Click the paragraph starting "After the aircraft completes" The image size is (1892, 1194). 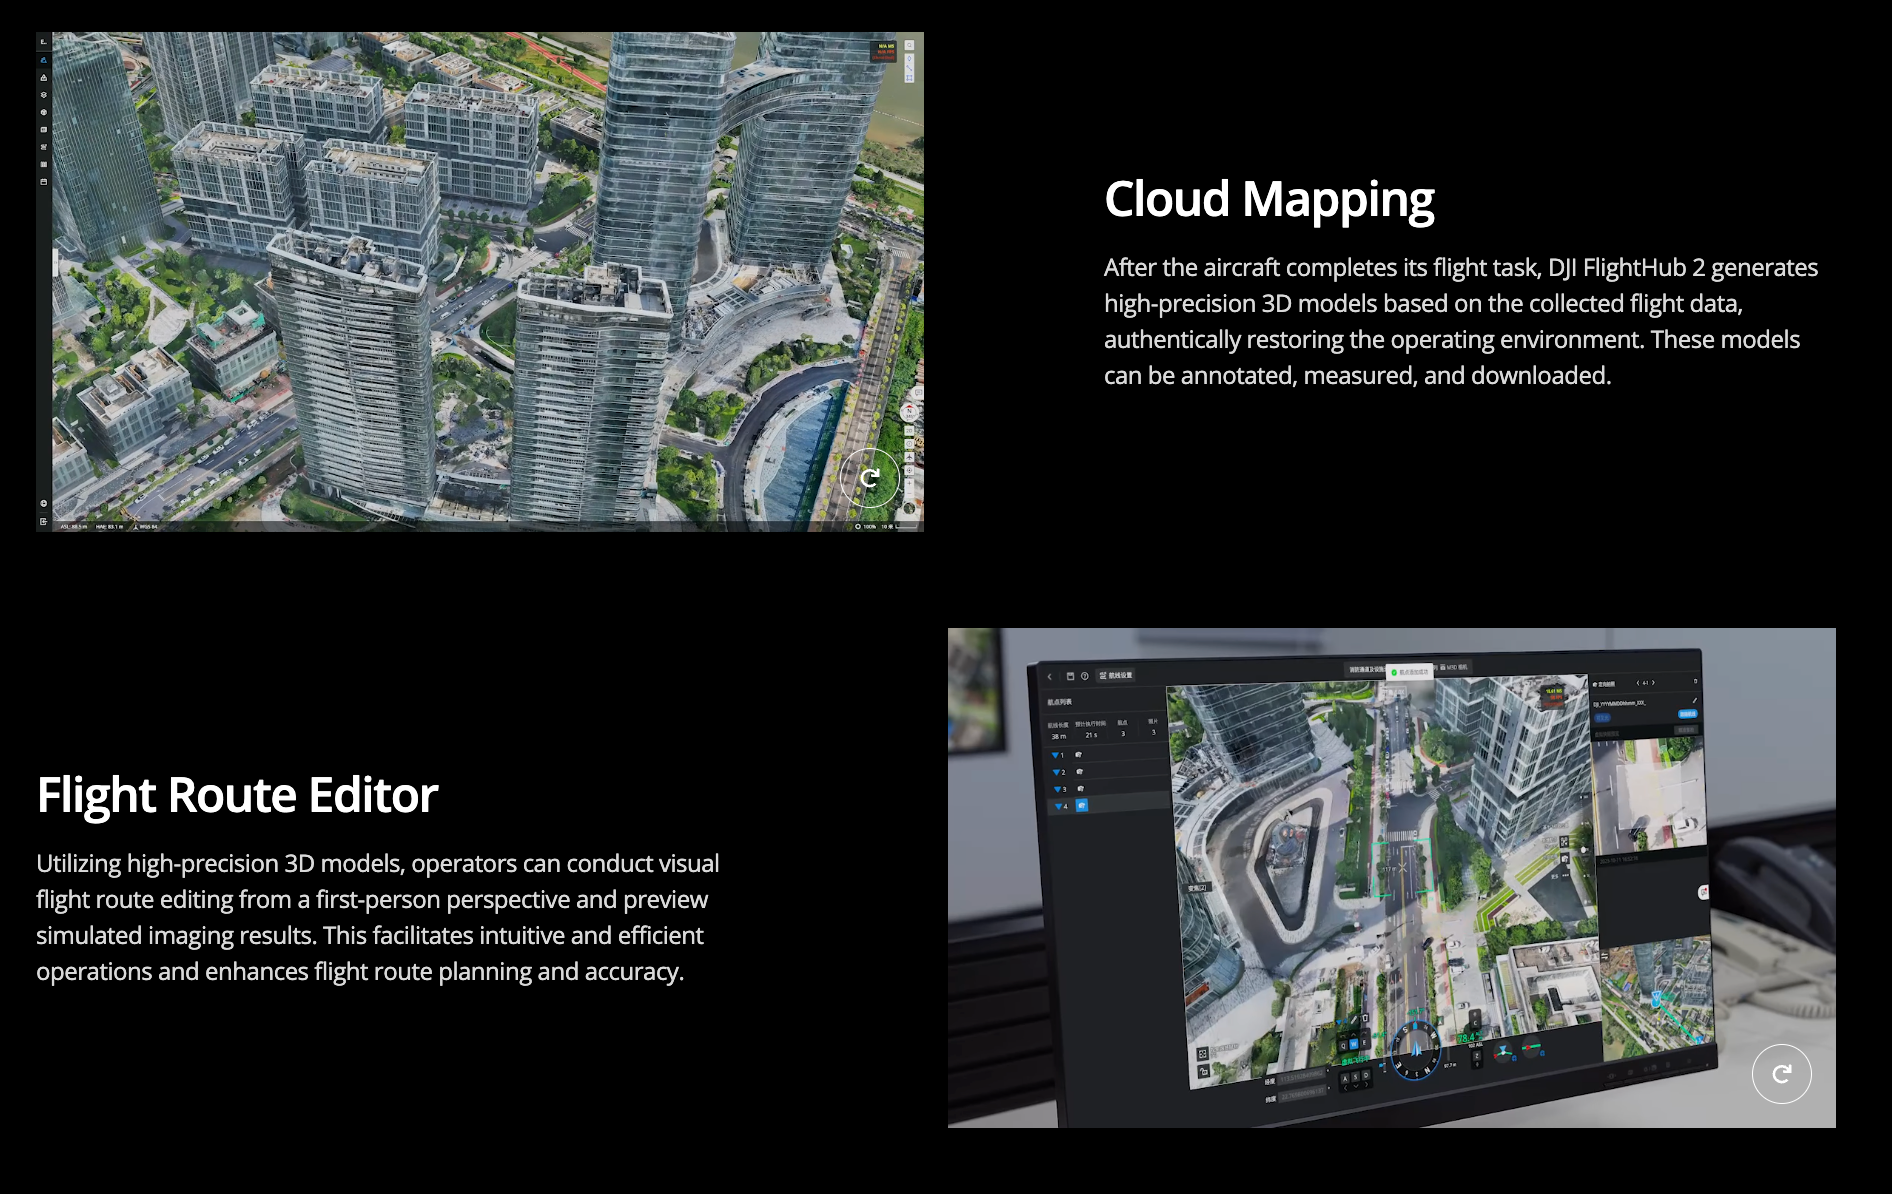pos(1461,321)
